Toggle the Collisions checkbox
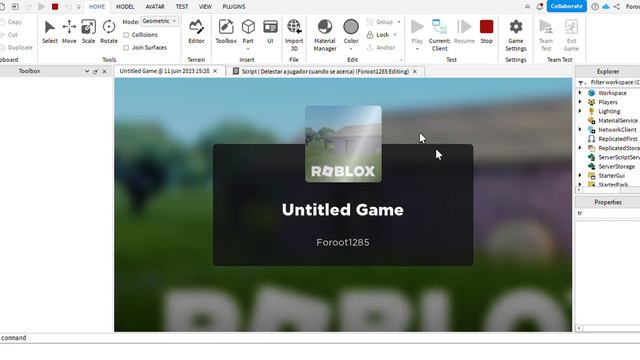The height and width of the screenshot is (360, 640). click(126, 35)
